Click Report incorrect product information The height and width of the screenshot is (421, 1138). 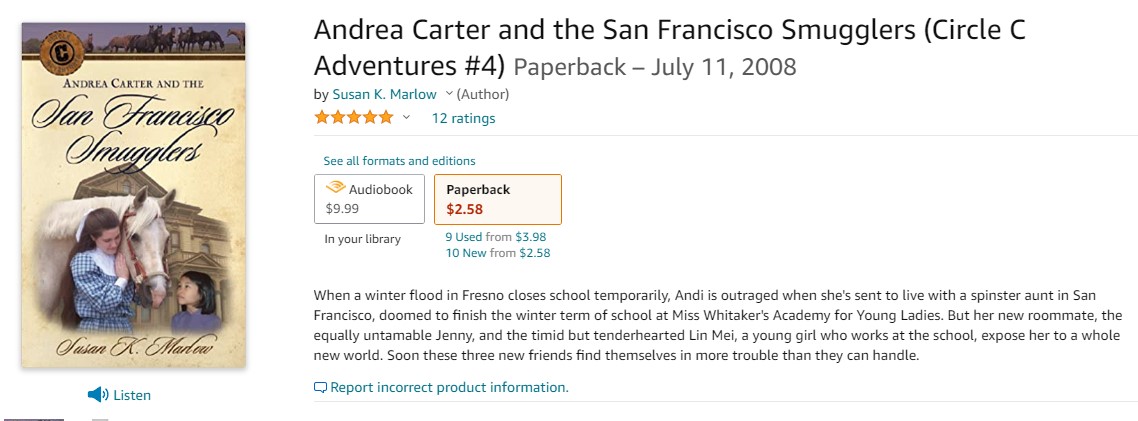click(449, 387)
